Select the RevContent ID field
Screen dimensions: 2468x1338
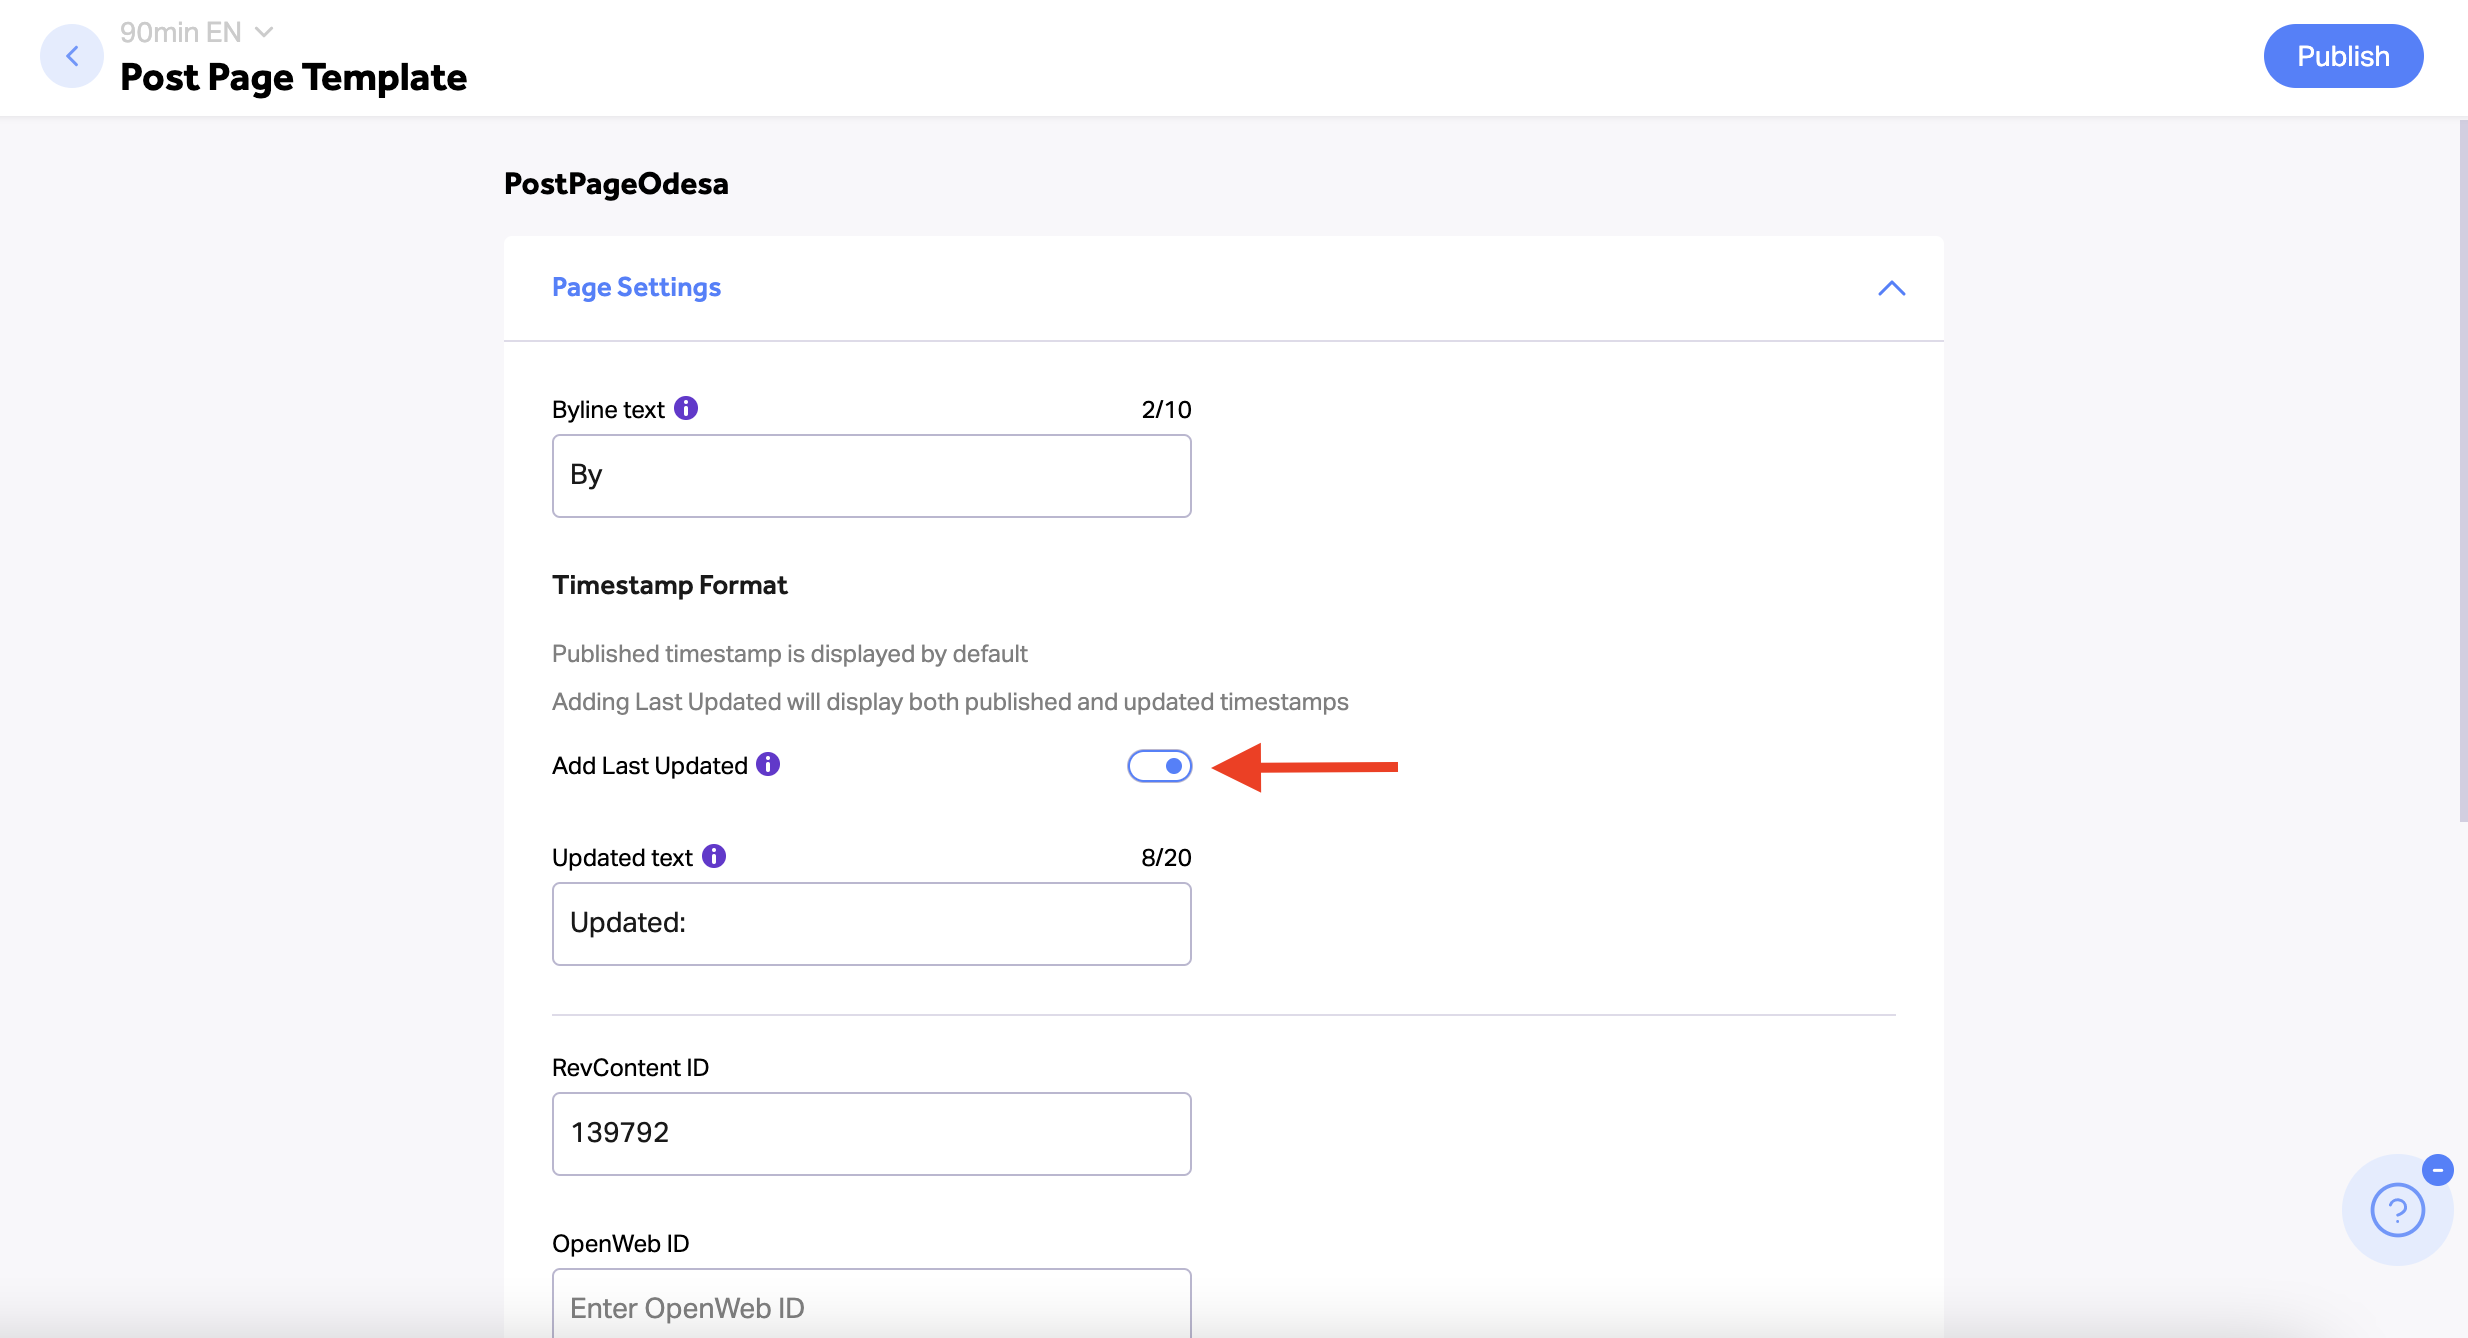(x=872, y=1134)
